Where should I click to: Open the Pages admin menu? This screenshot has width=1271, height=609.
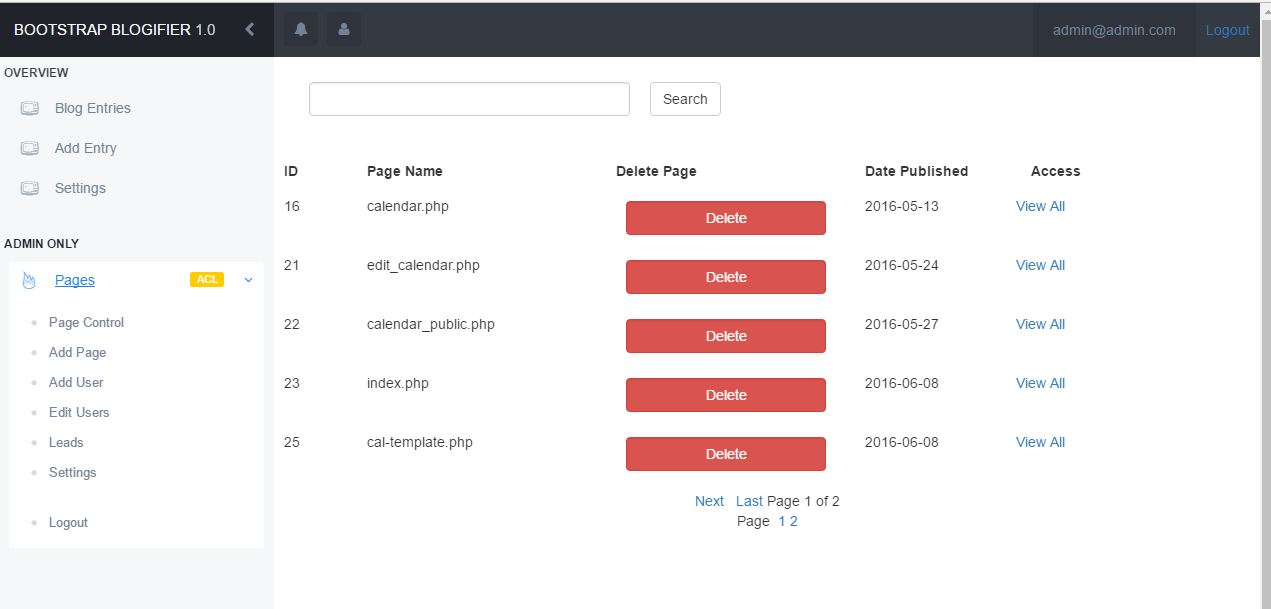[75, 280]
